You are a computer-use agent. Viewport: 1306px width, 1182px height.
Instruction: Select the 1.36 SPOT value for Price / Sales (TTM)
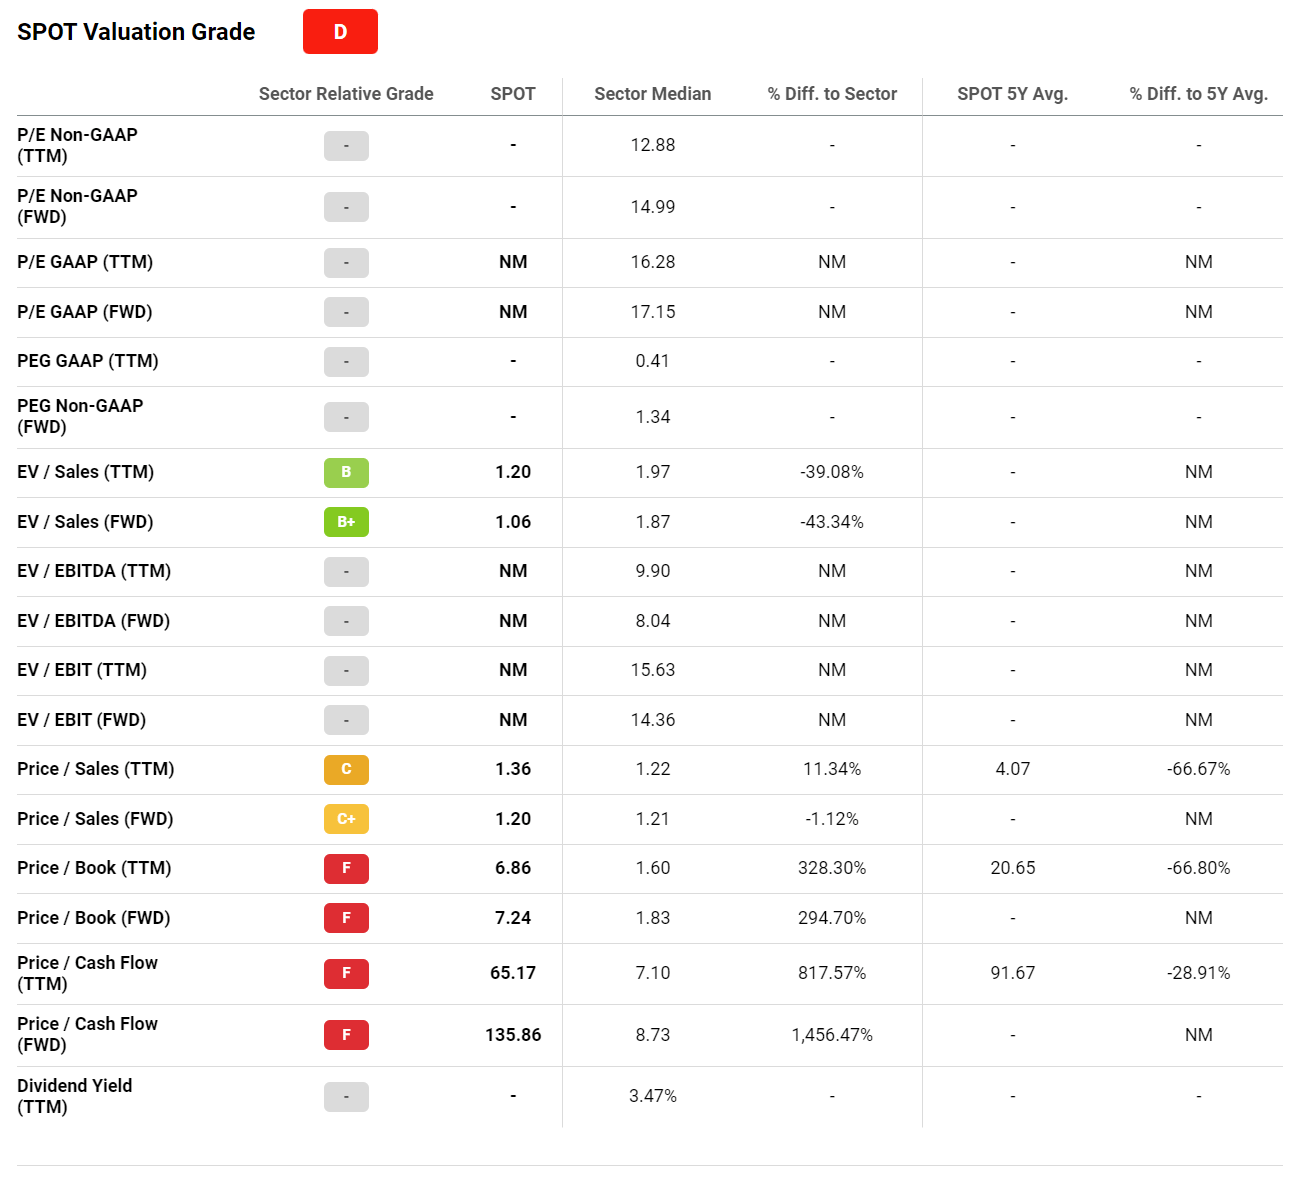[x=513, y=769]
